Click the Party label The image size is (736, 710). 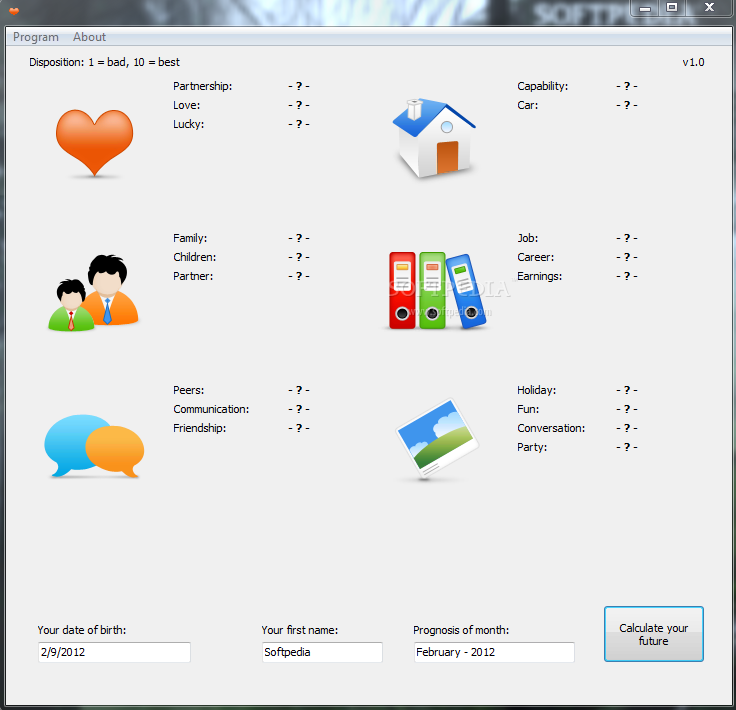coord(532,447)
